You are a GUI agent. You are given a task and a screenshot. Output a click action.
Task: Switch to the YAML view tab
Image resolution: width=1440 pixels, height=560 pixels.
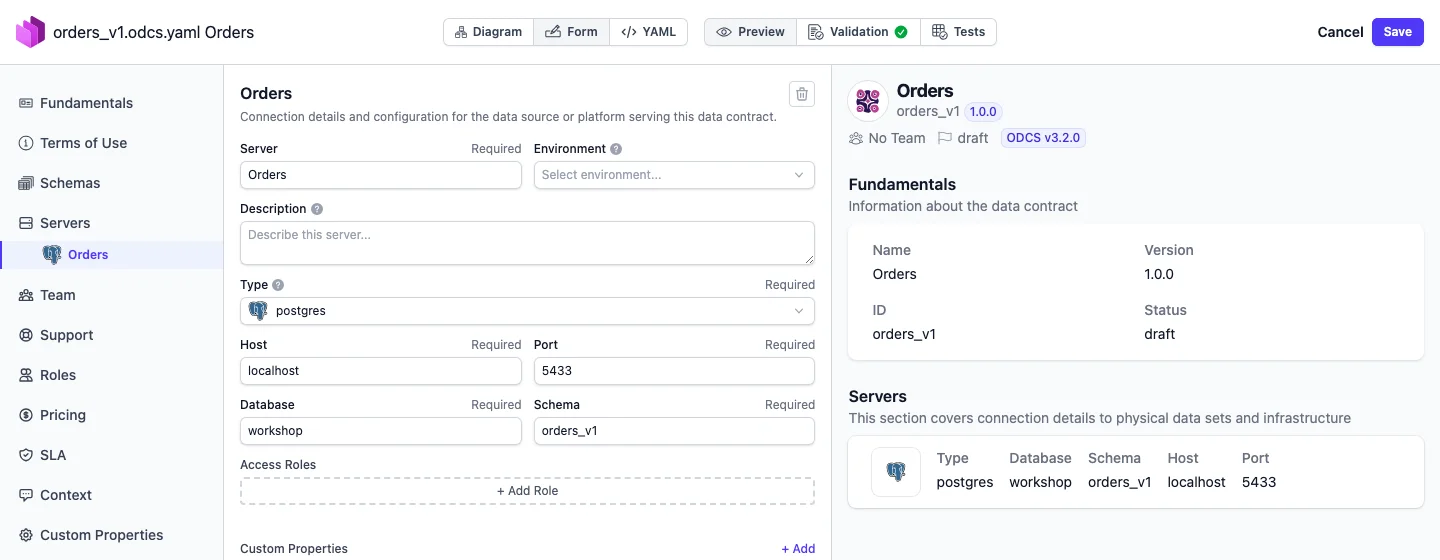[x=648, y=32]
